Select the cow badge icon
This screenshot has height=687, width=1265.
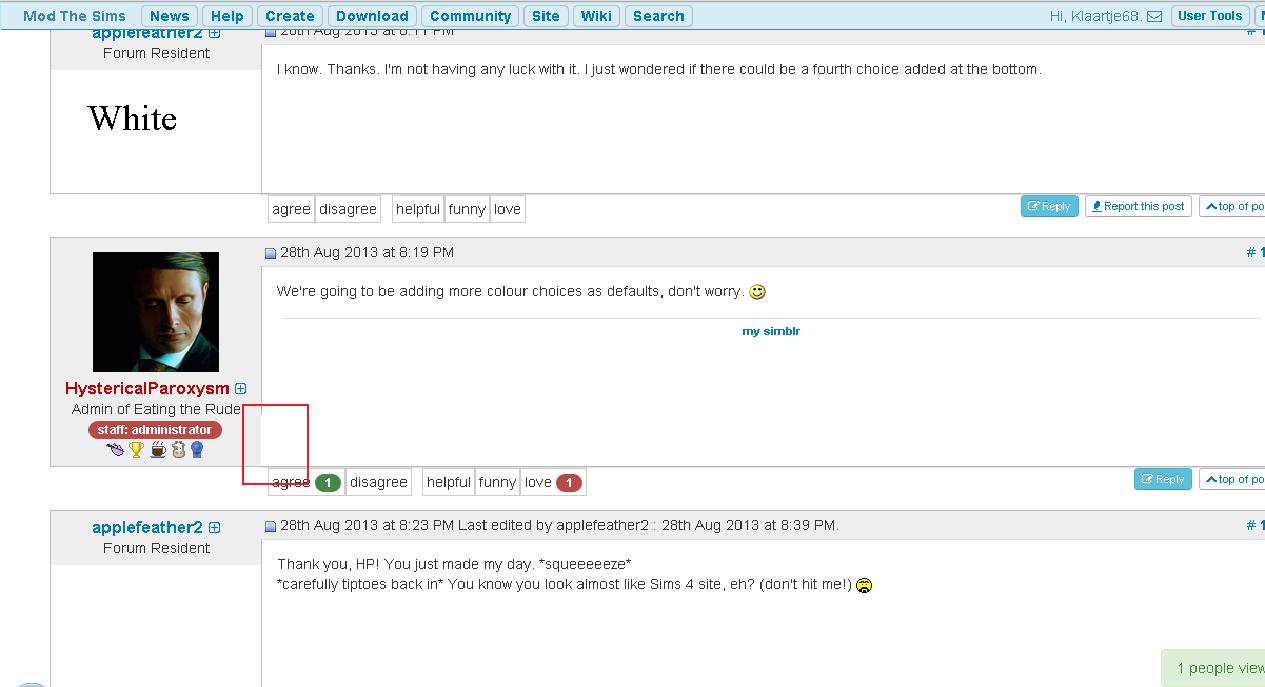(x=177, y=449)
